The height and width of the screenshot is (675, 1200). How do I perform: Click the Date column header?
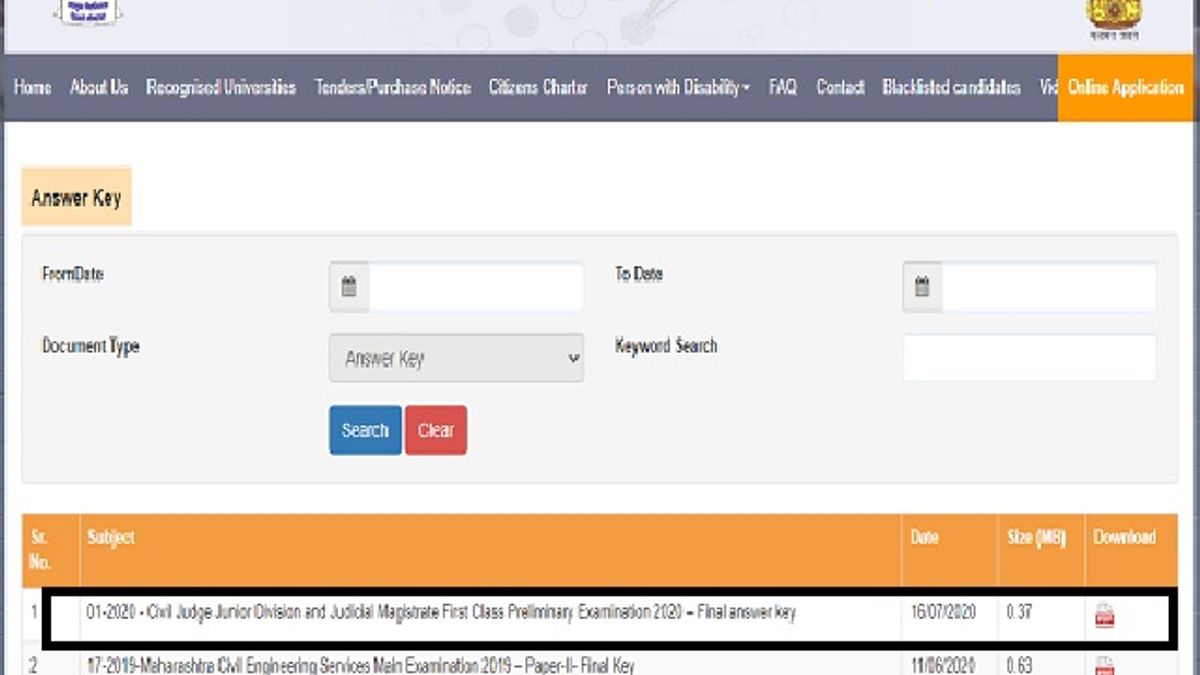(925, 537)
